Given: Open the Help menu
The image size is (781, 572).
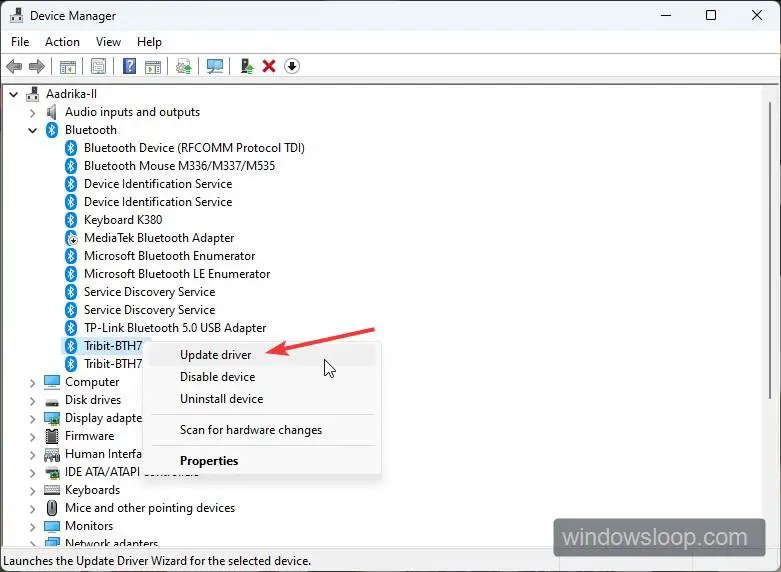Looking at the screenshot, I should [x=149, y=42].
